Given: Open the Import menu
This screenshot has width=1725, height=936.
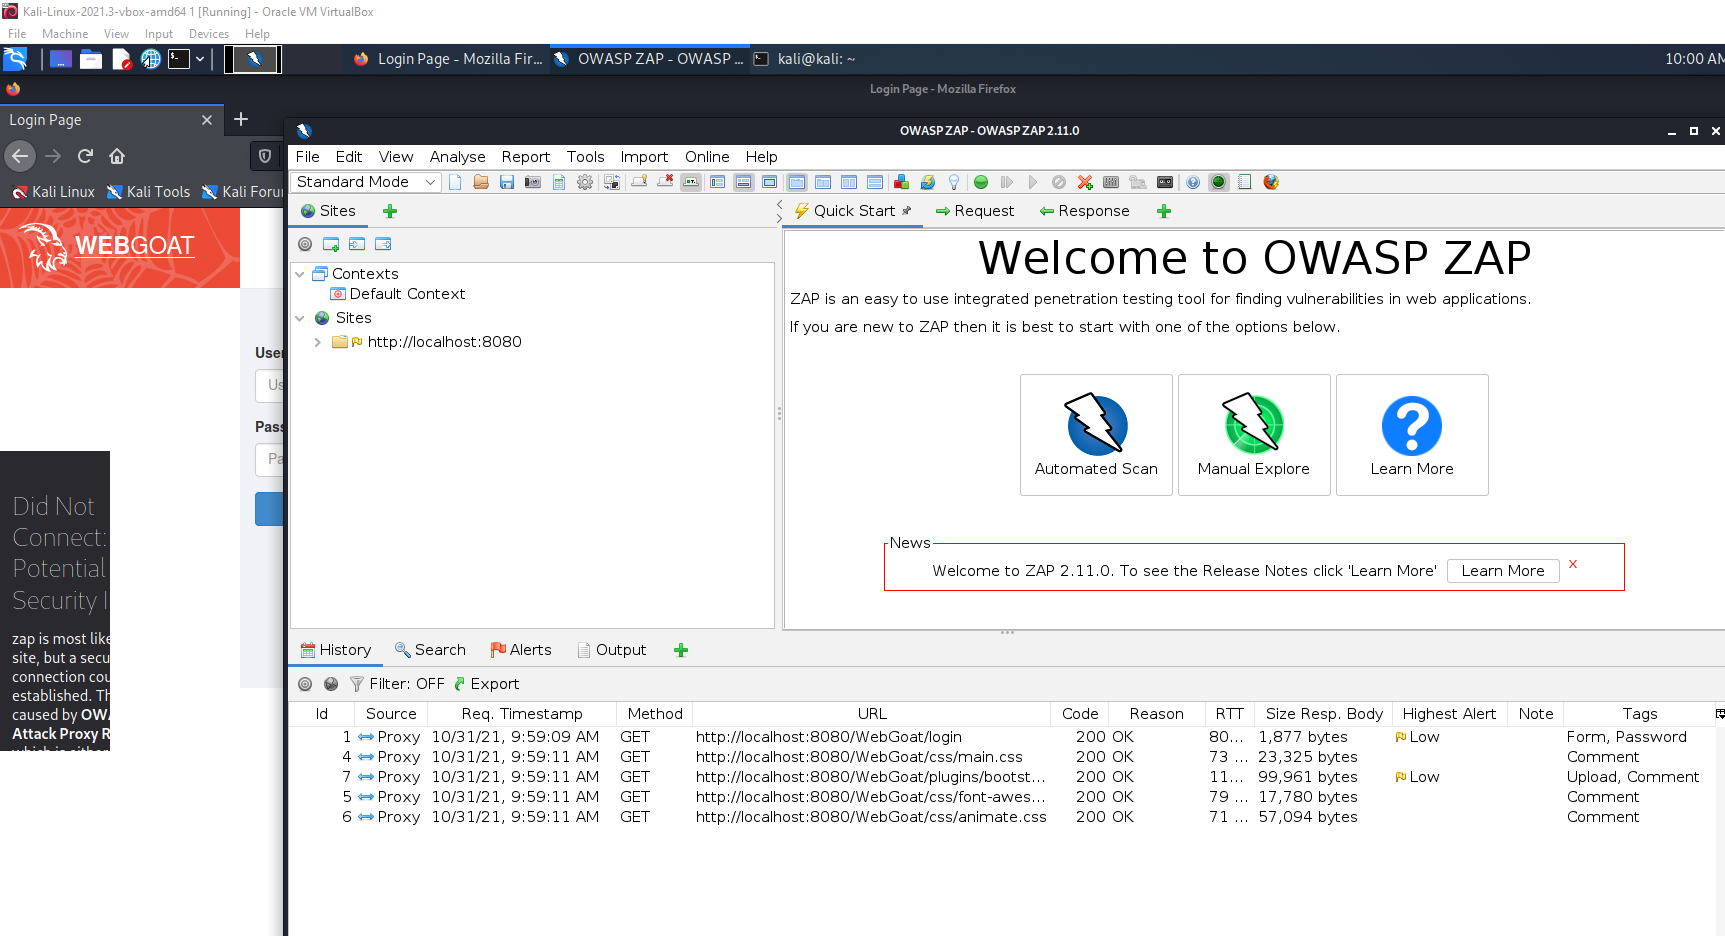Looking at the screenshot, I should click(644, 157).
